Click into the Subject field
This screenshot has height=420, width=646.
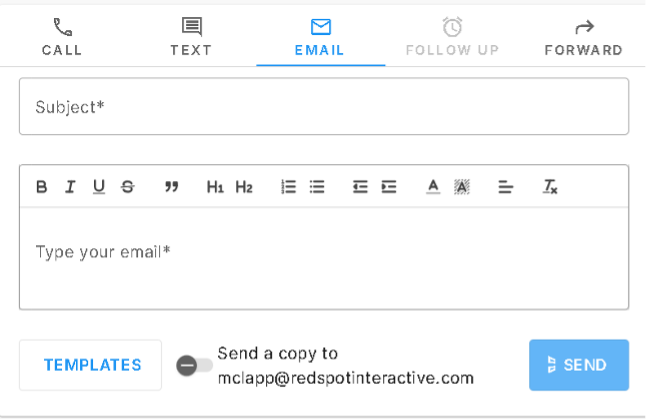pyautogui.click(x=324, y=106)
